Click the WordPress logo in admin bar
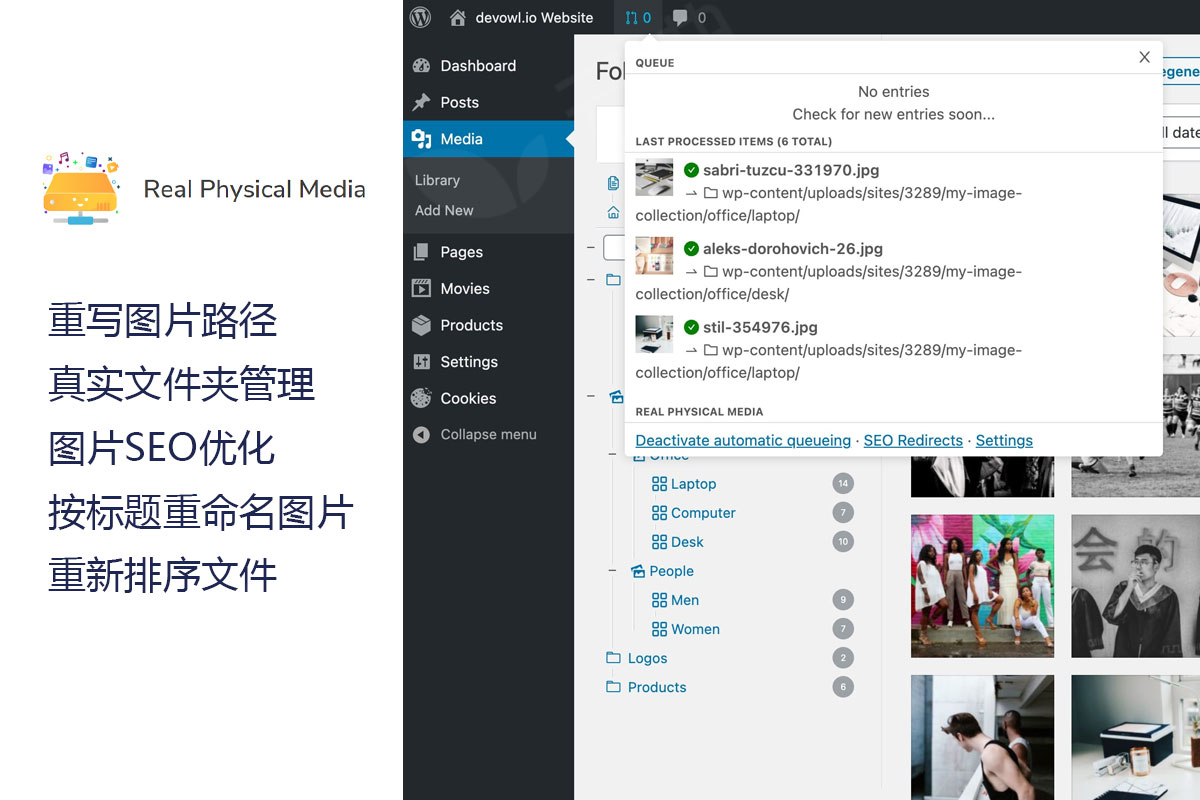 click(420, 17)
